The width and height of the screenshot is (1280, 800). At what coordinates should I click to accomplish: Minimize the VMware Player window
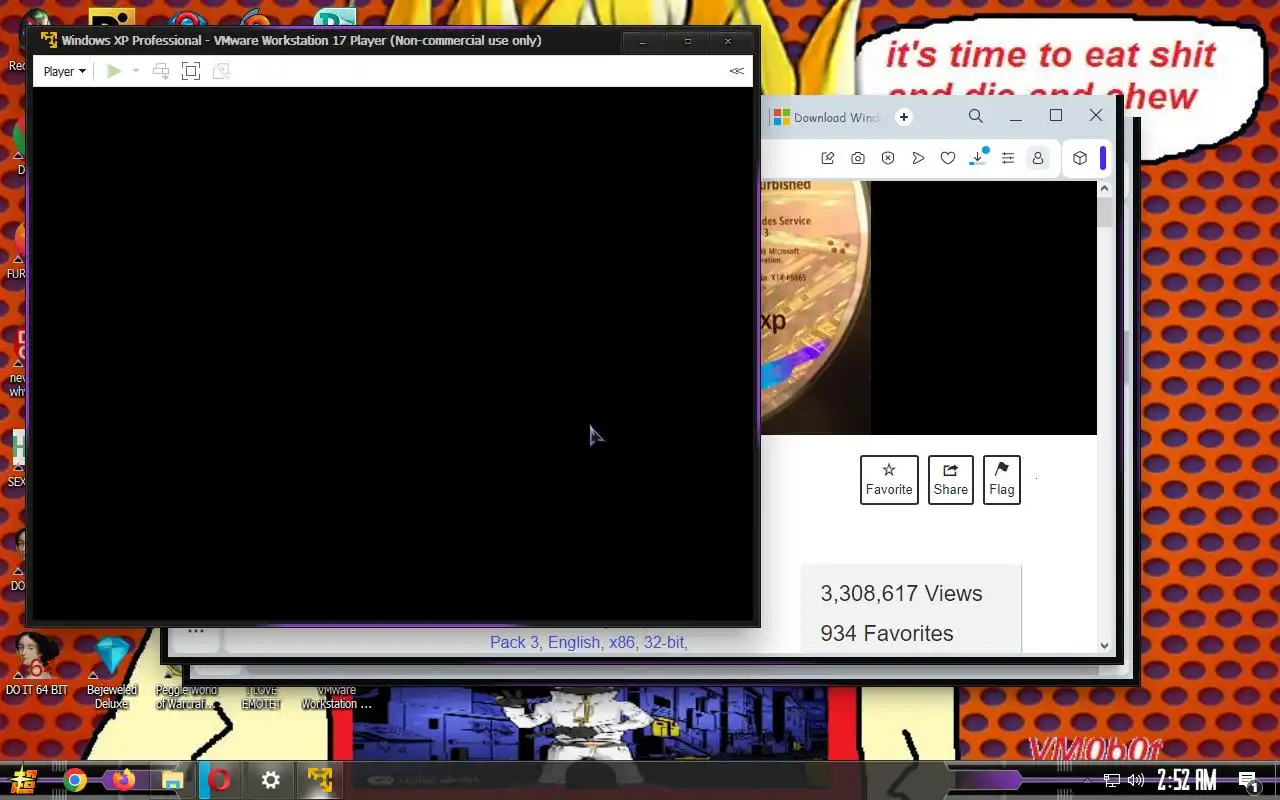click(643, 41)
